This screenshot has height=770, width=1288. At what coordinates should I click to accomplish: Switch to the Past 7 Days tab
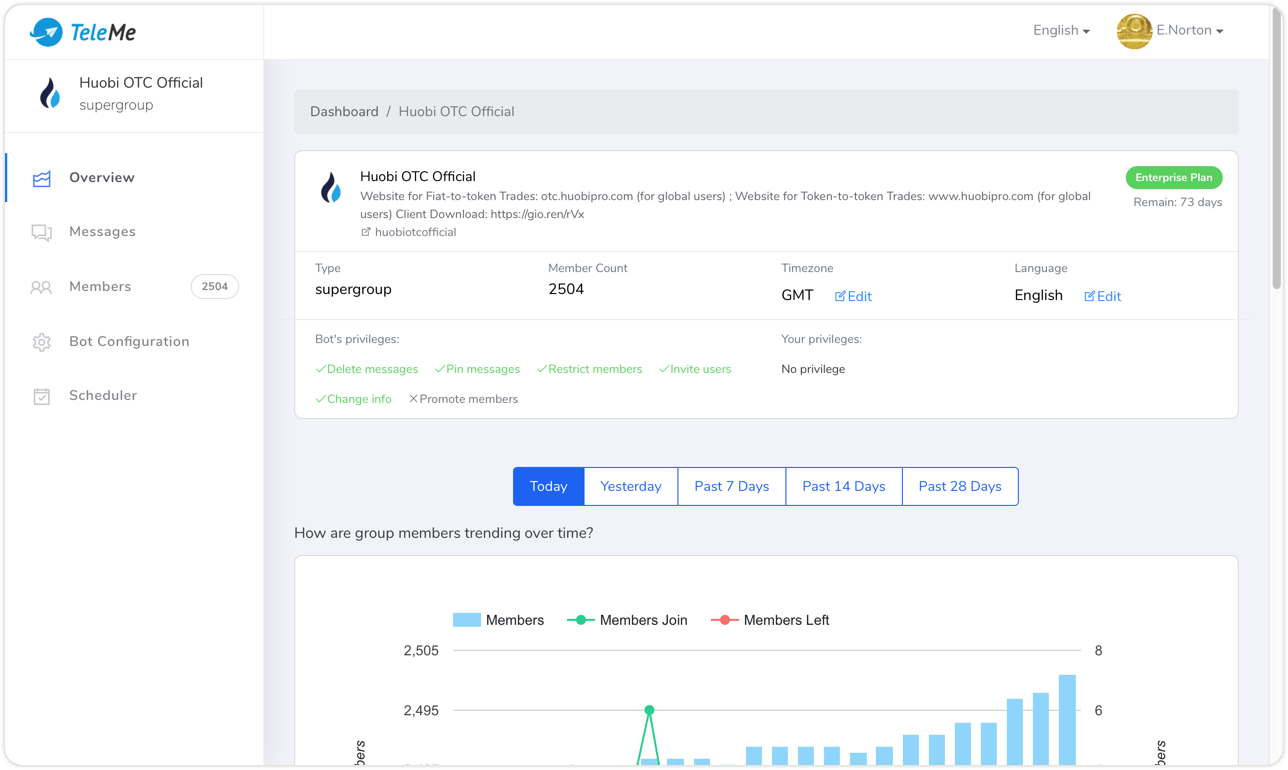pyautogui.click(x=731, y=487)
